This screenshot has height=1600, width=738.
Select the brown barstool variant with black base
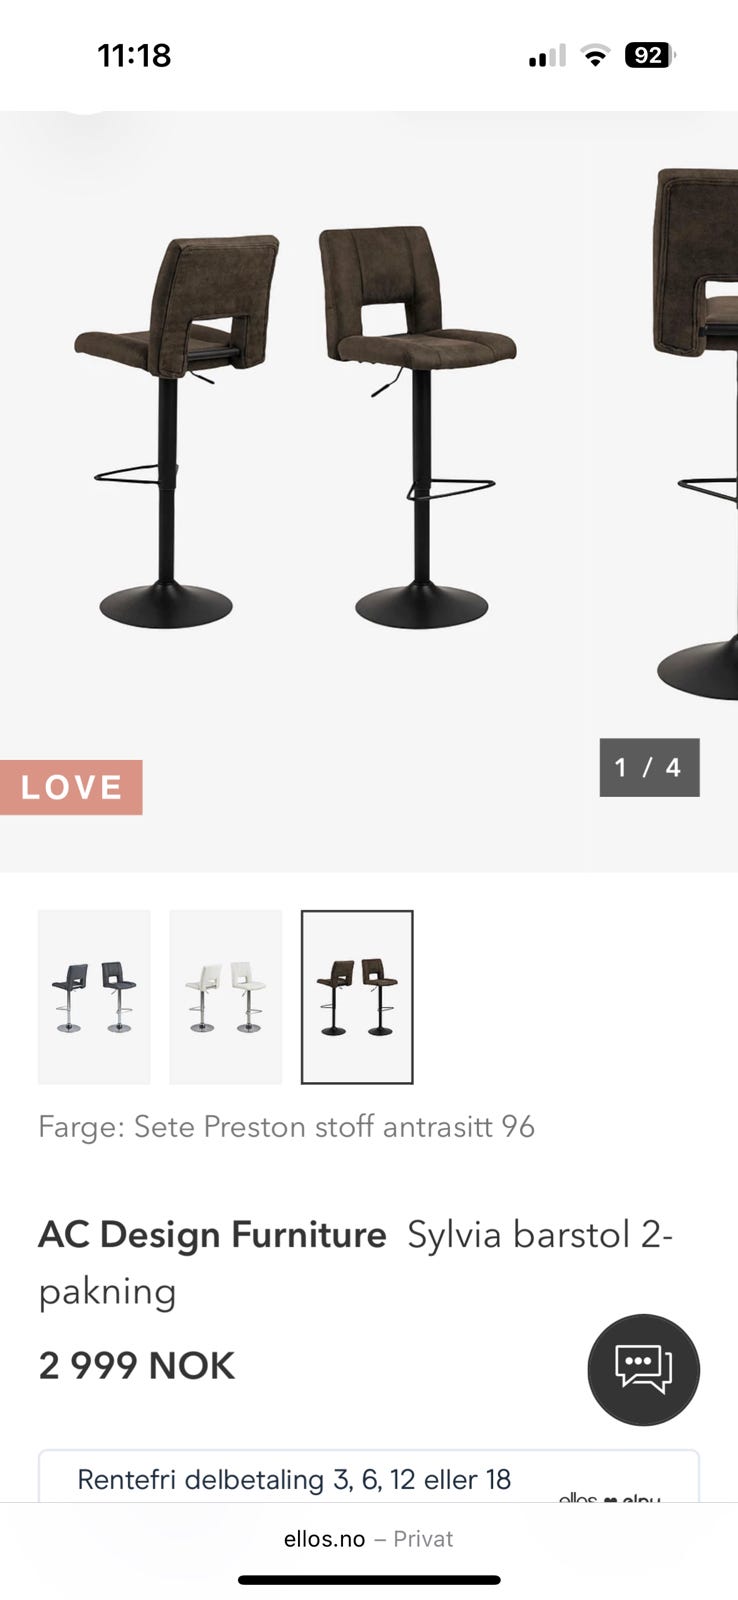click(357, 997)
